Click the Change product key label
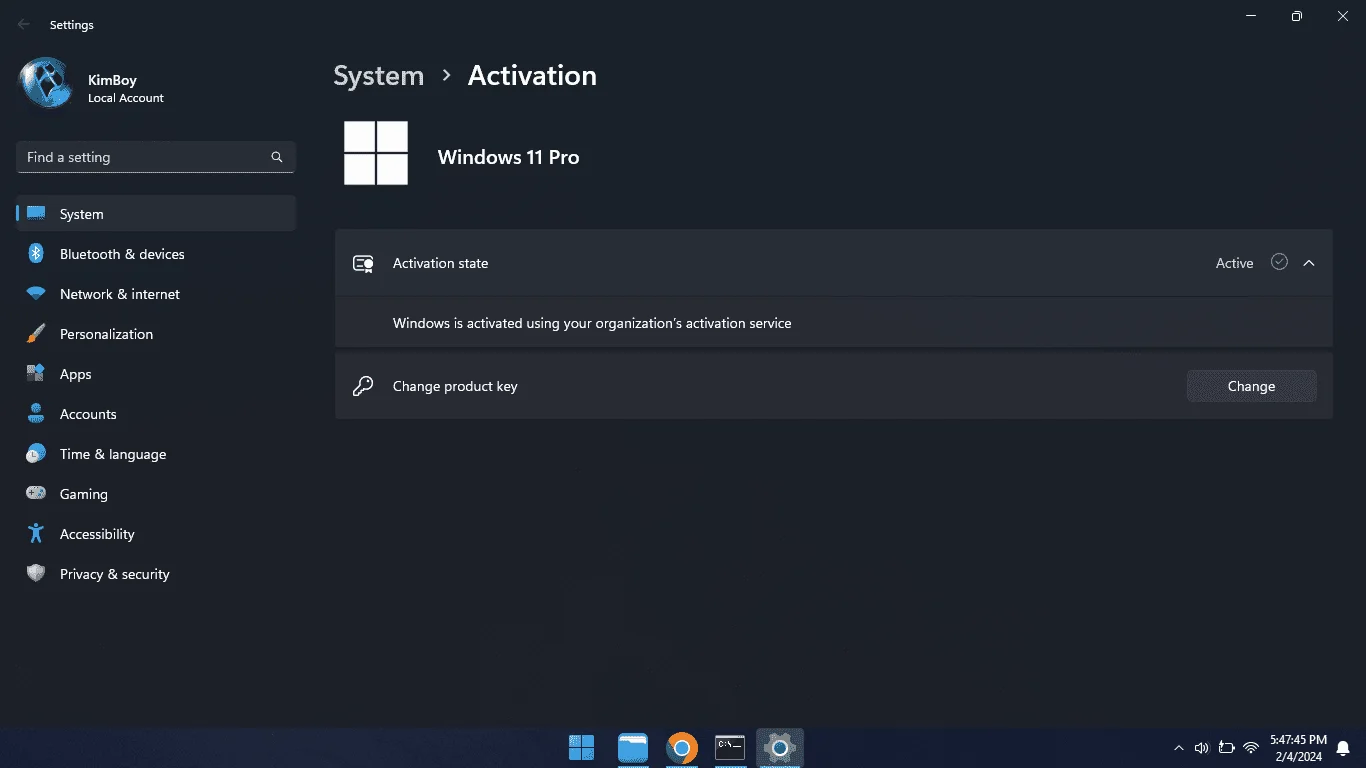Screen dimensions: 1366x768 coord(455,386)
